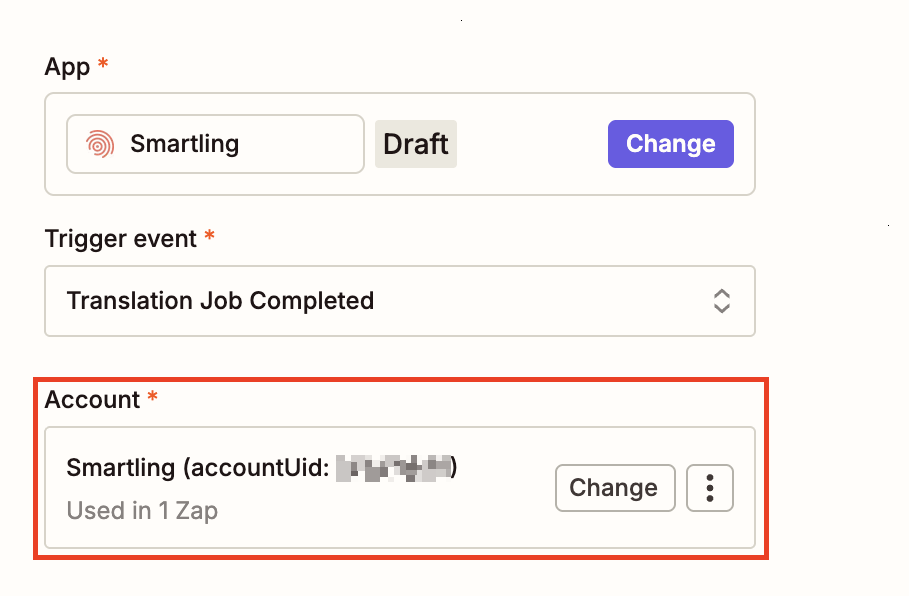This screenshot has width=909, height=596.
Task: Click the Smartling app name field
Action: (215, 144)
